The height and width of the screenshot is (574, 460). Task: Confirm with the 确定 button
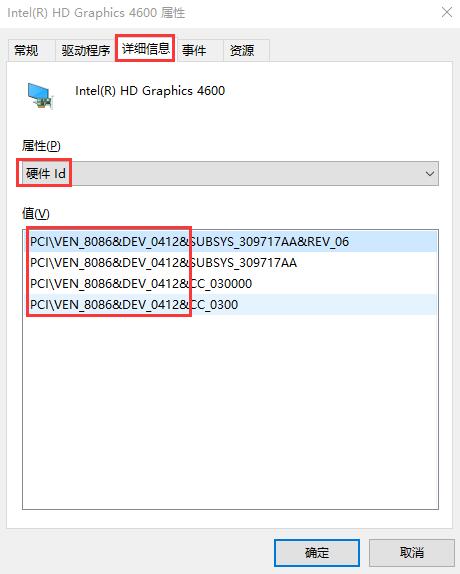(x=317, y=552)
